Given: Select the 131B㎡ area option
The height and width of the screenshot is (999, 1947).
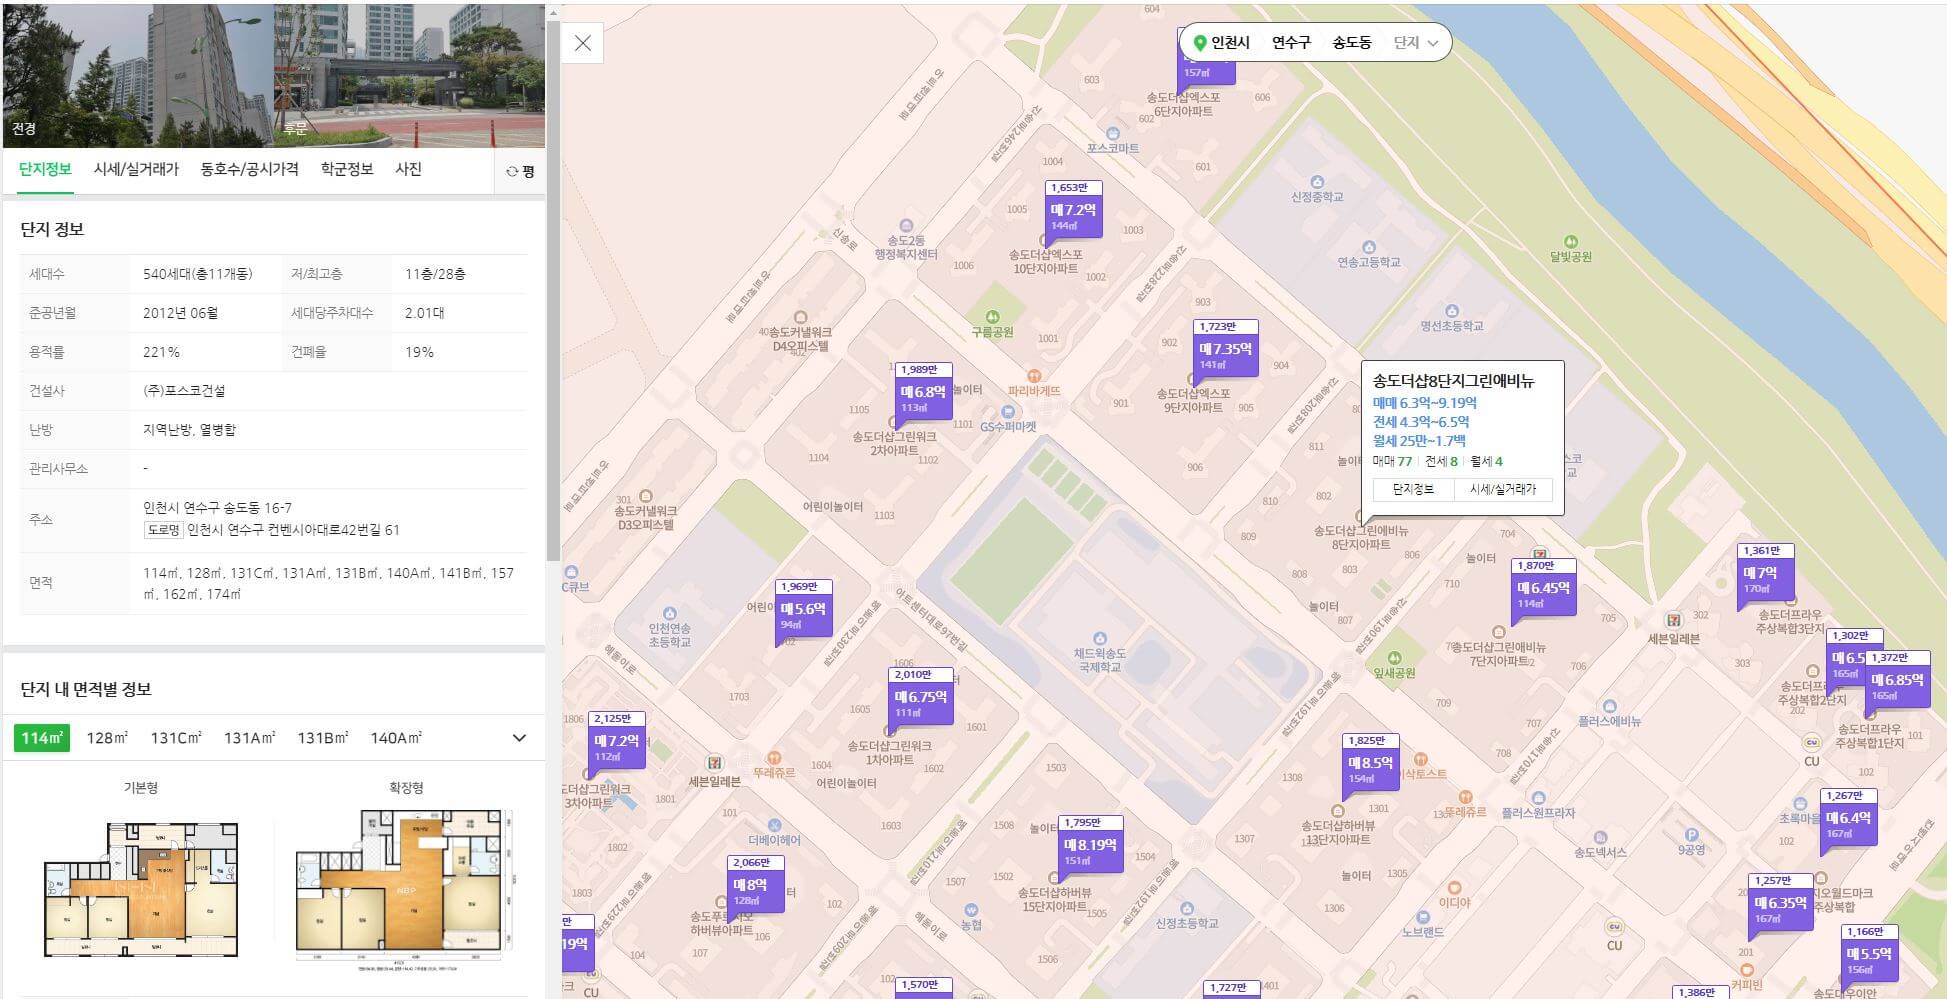Looking at the screenshot, I should [x=322, y=738].
